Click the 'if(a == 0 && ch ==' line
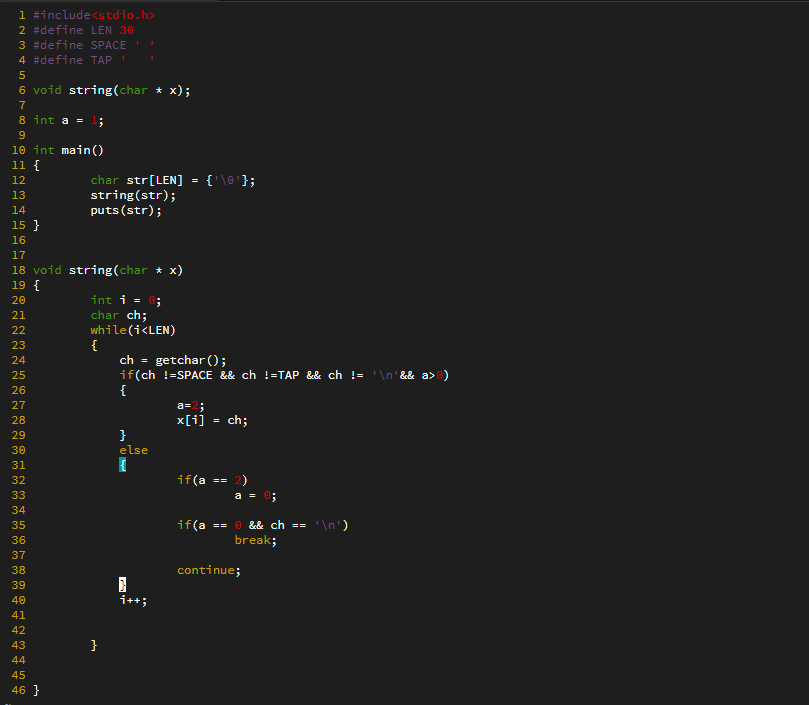Viewport: 809px width, 705px height. 263,525
